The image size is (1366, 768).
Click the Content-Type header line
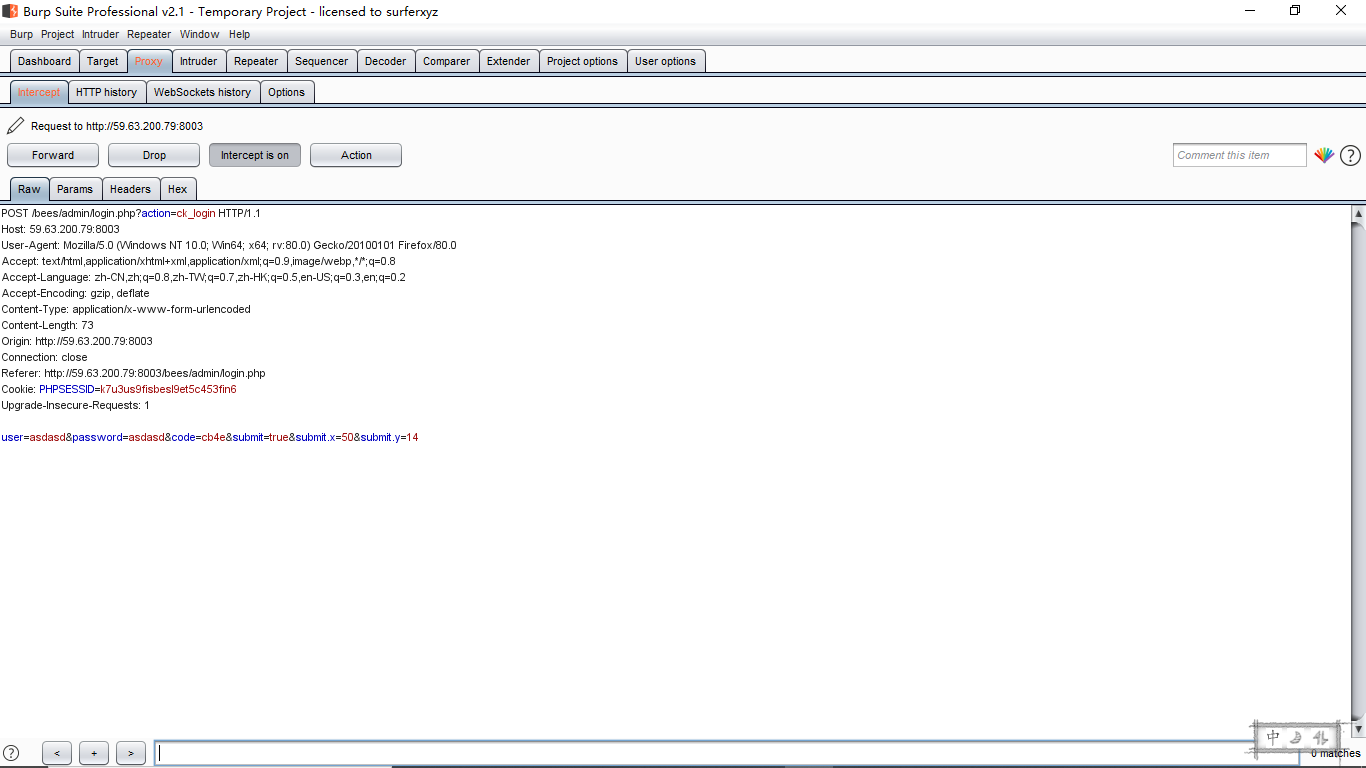click(x=126, y=309)
